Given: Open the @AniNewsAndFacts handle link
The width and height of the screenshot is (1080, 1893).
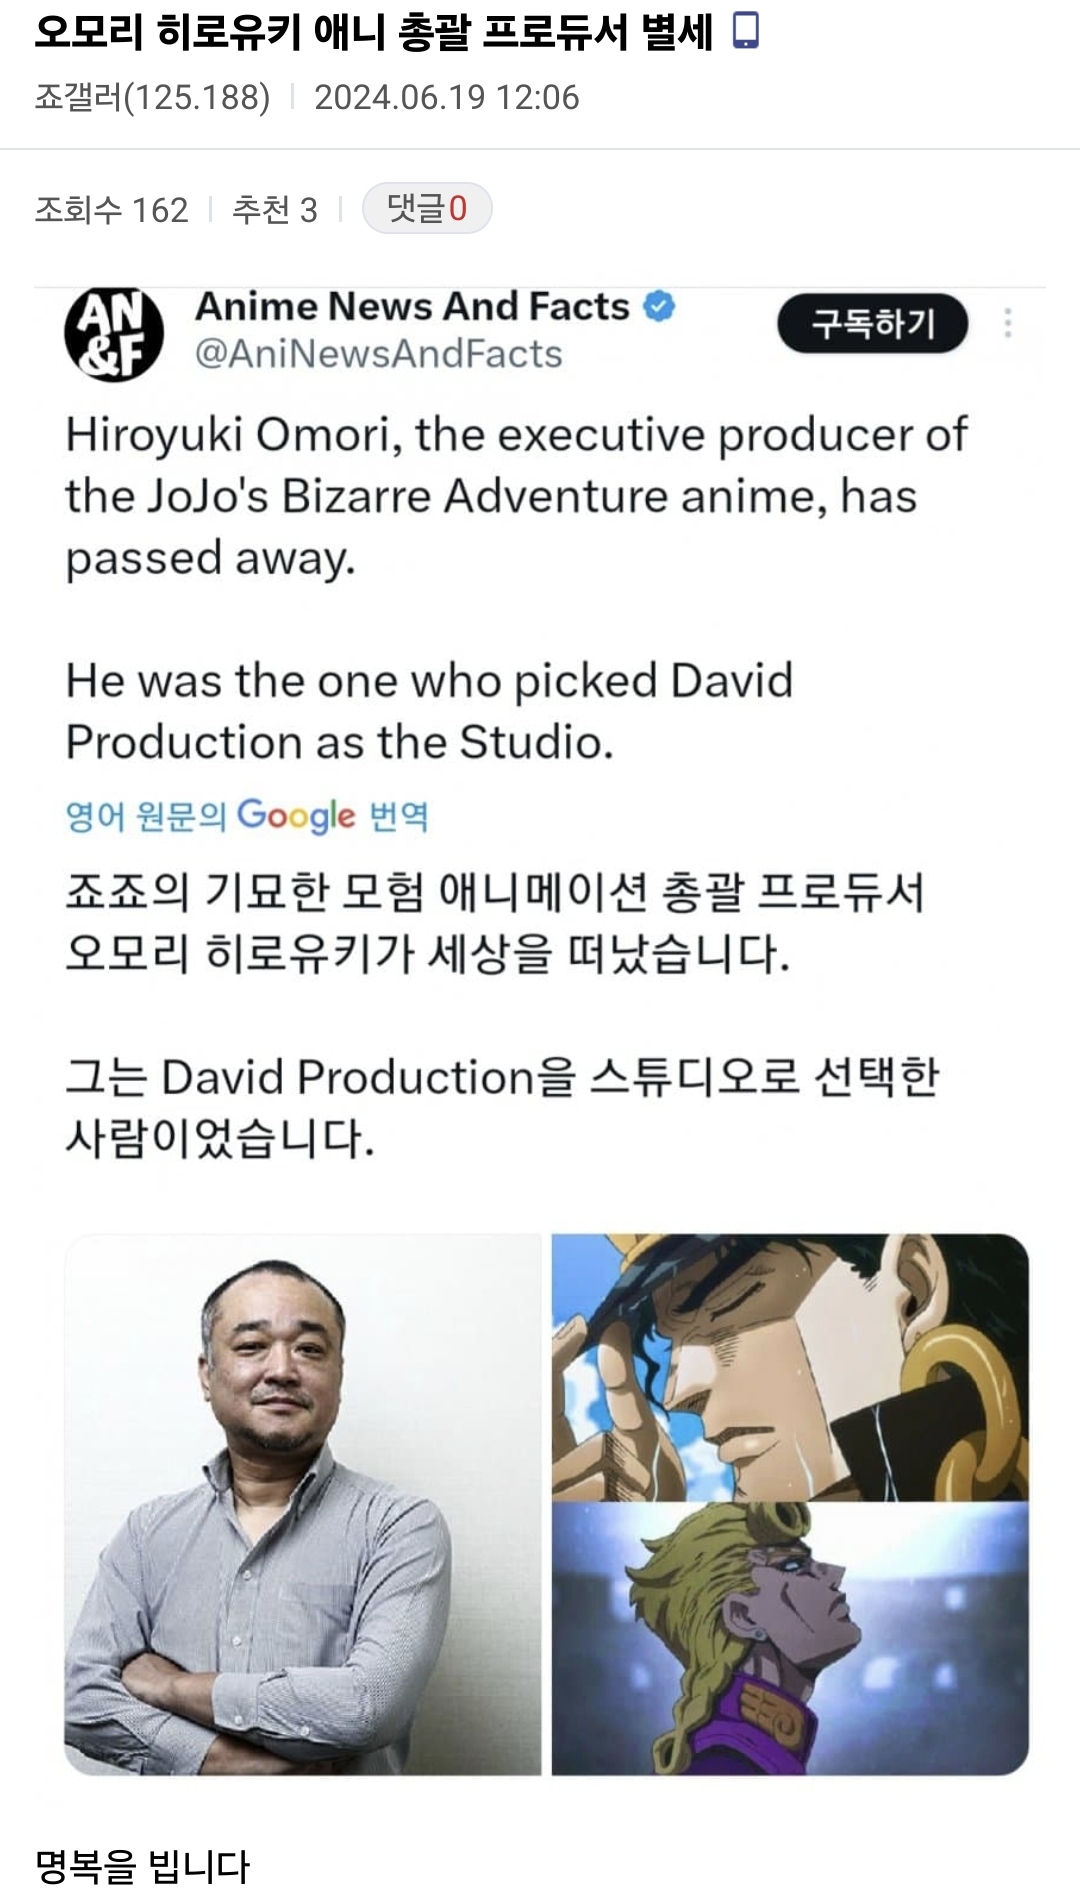Looking at the screenshot, I should tap(379, 354).
